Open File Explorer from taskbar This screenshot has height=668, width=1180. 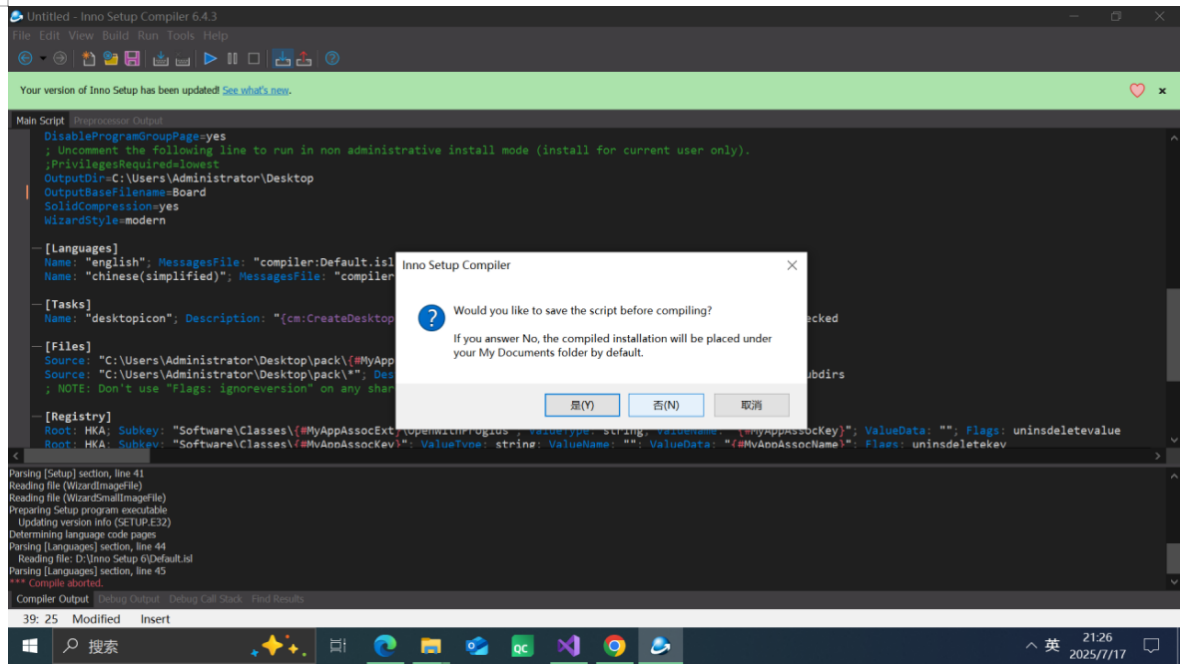click(430, 645)
